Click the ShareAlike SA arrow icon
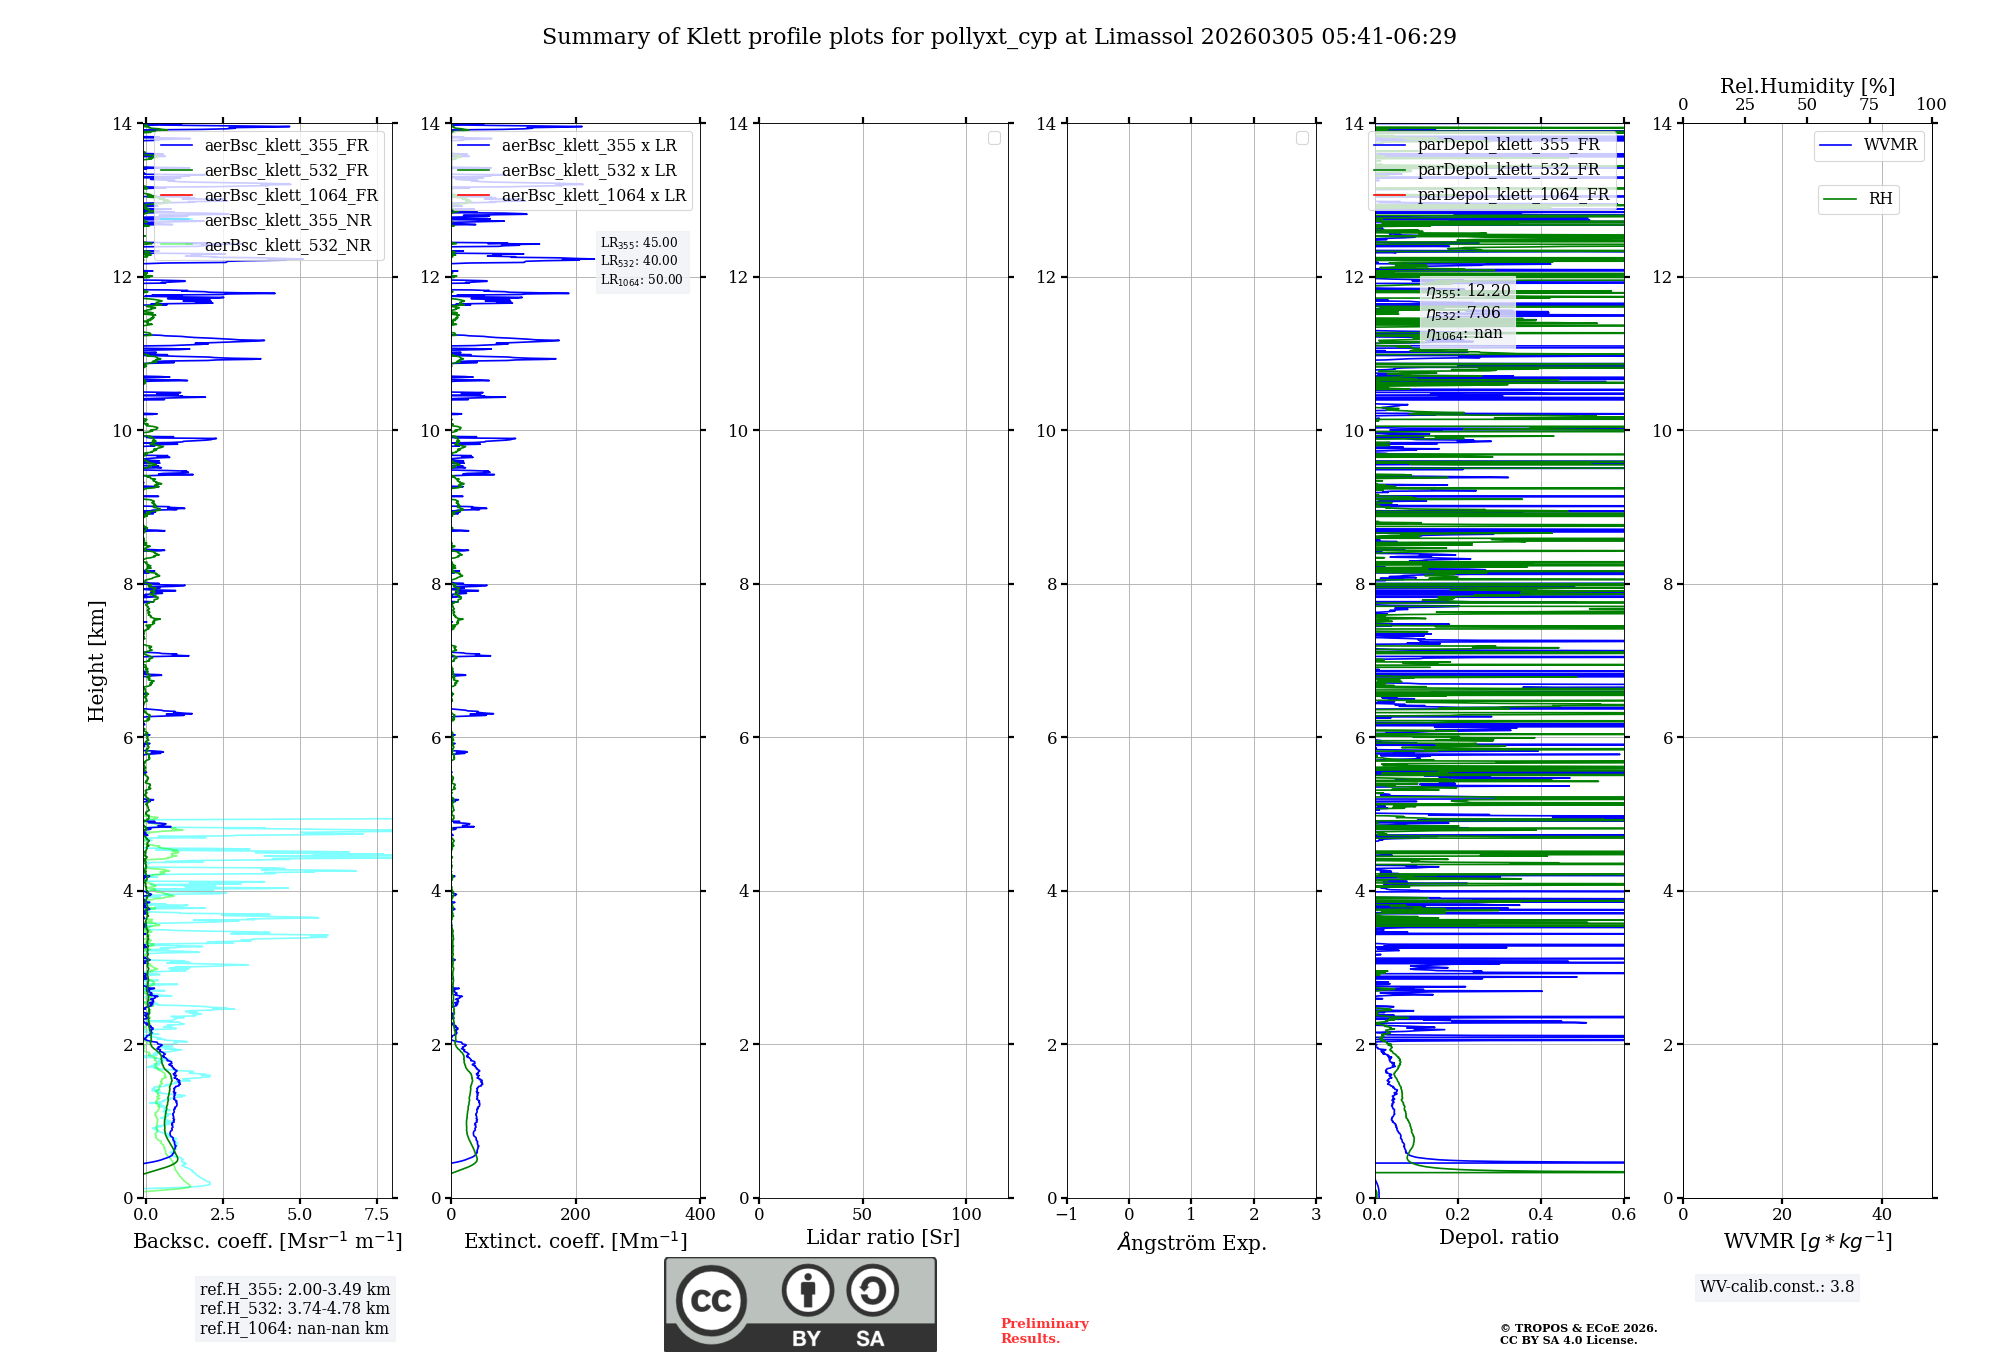The width and height of the screenshot is (2000, 1360). coord(872,1290)
